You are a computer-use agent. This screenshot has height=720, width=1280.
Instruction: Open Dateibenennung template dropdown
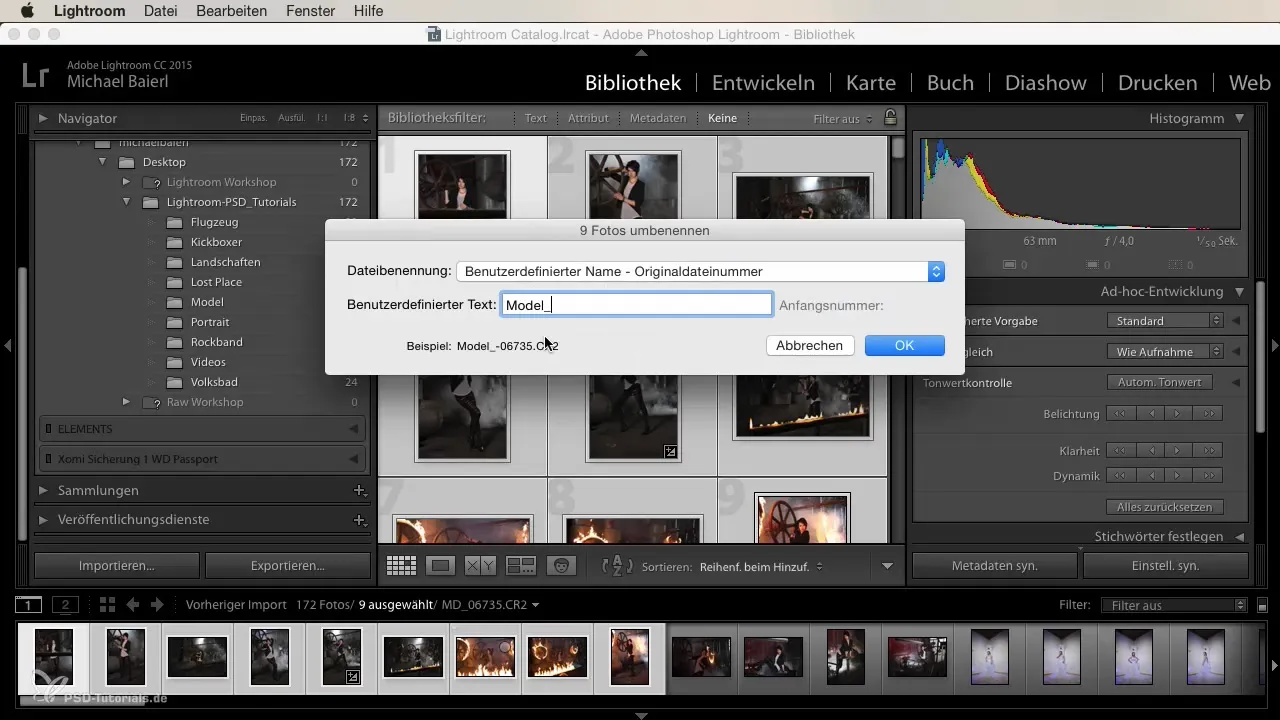click(x=700, y=271)
